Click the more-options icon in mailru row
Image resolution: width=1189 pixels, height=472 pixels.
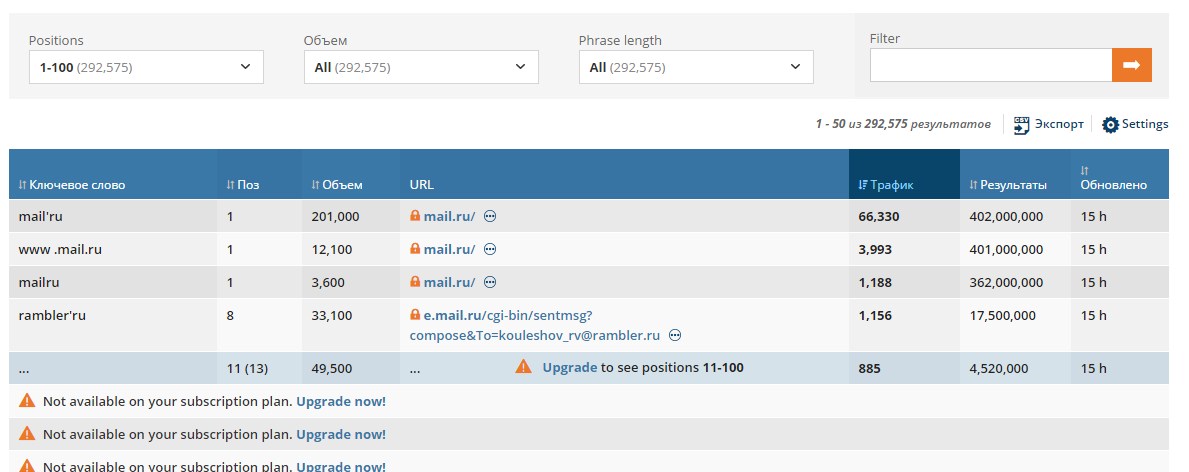(491, 282)
